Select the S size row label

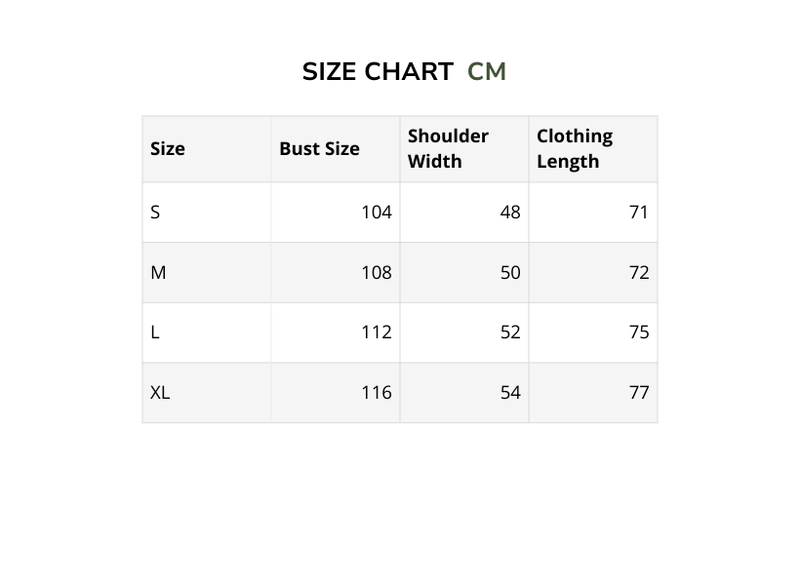click(x=155, y=212)
